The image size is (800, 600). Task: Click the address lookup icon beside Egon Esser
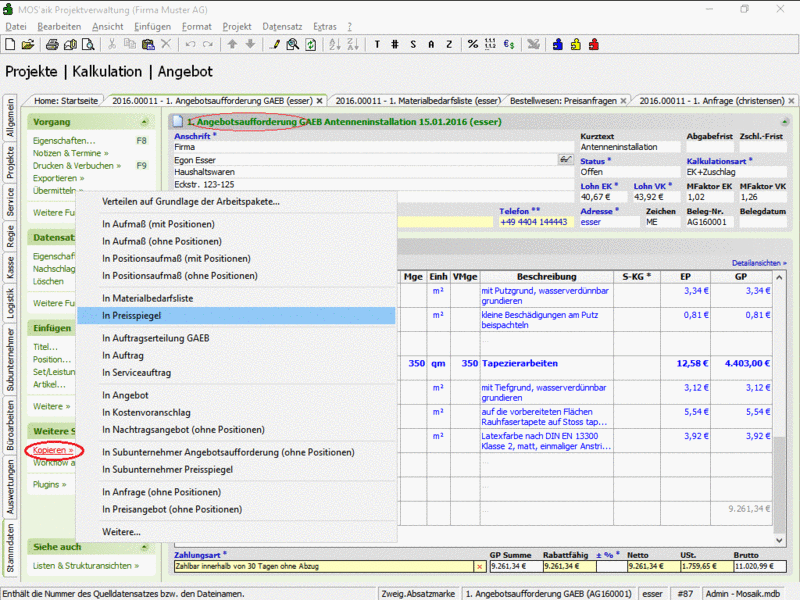coord(565,160)
